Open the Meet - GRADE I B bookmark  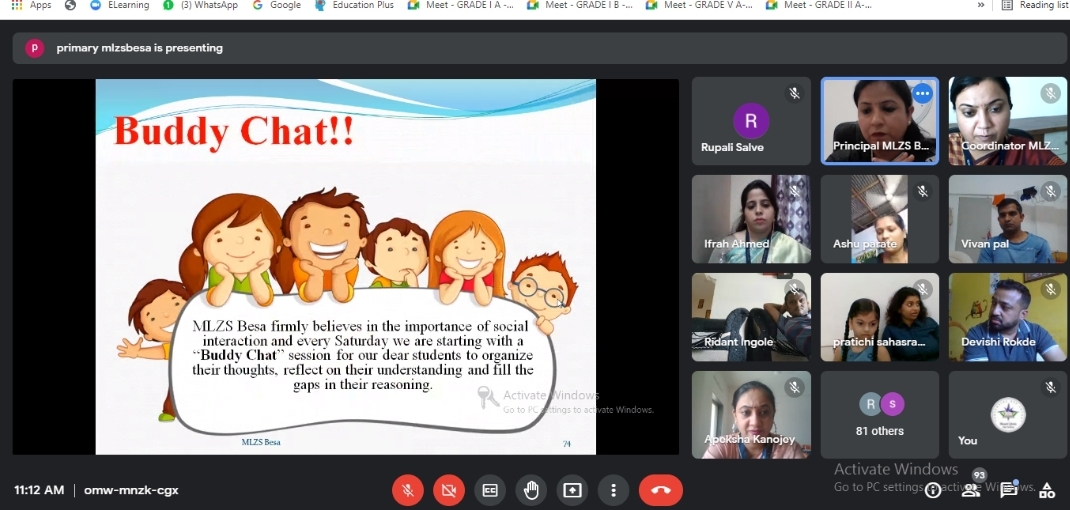(580, 5)
